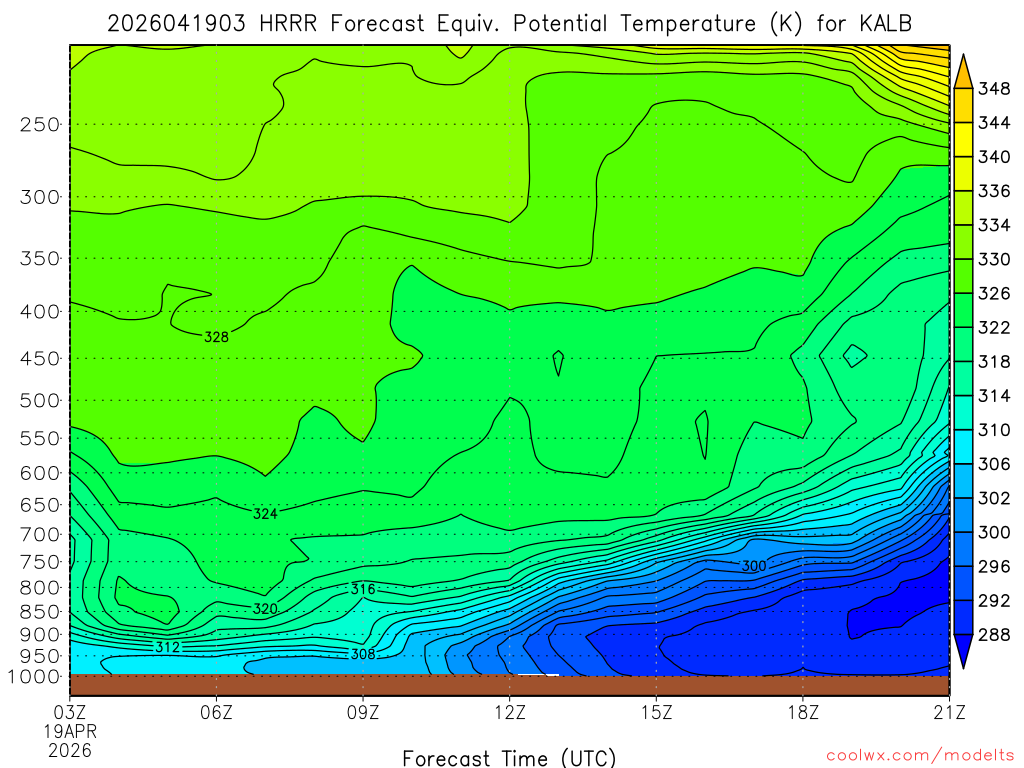Click the 308 contour label inside the plot
This screenshot has width=1024, height=768.
pos(363,654)
